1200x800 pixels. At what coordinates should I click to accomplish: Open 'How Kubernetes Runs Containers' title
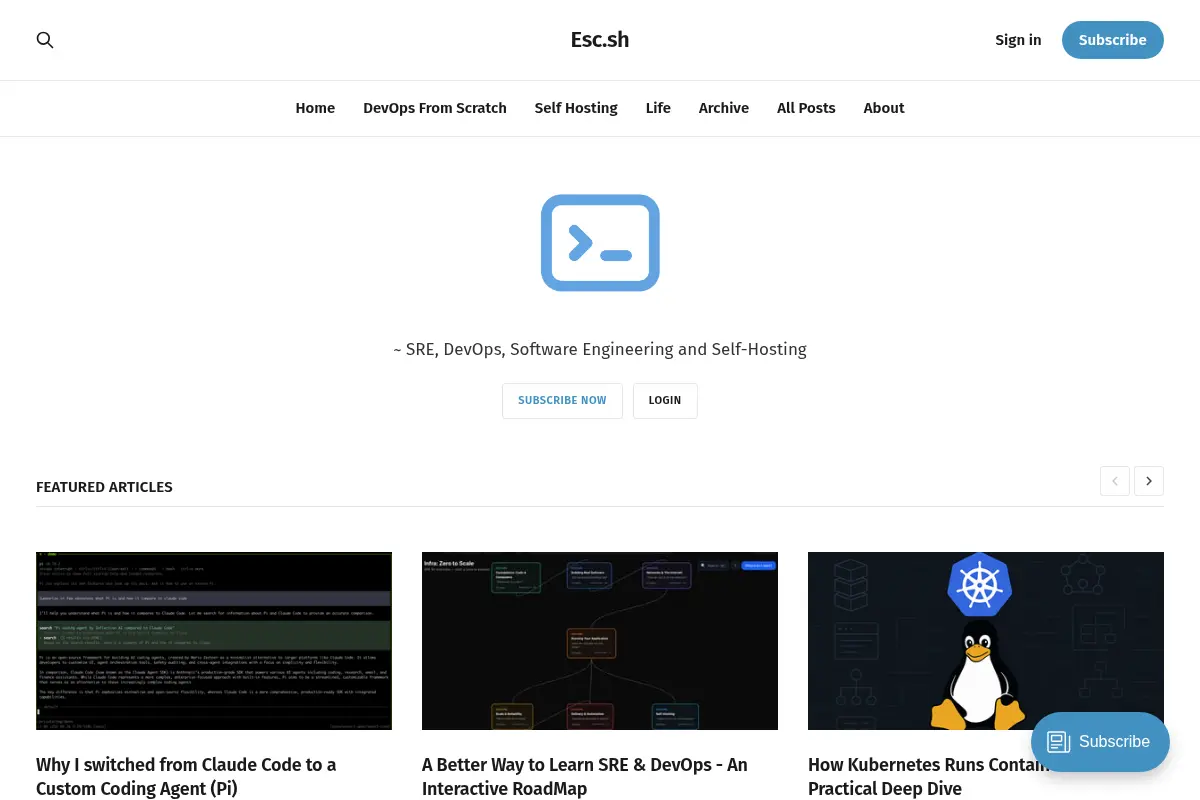930,776
